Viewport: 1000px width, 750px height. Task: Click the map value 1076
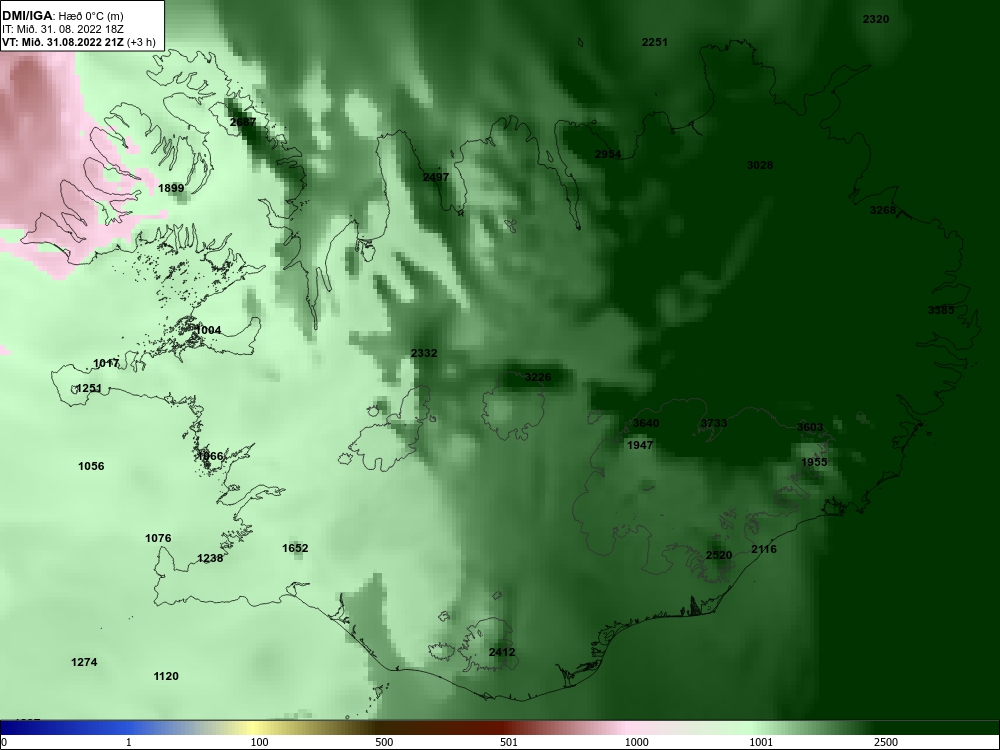click(158, 538)
